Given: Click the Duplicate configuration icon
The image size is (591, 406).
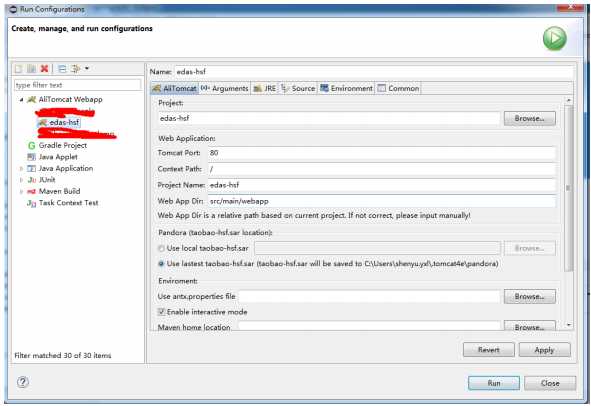Looking at the screenshot, I should pyautogui.click(x=32, y=69).
